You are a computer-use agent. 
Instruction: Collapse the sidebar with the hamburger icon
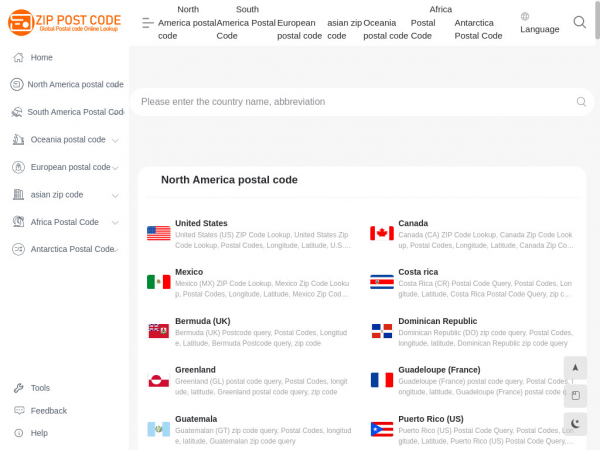tap(148, 22)
